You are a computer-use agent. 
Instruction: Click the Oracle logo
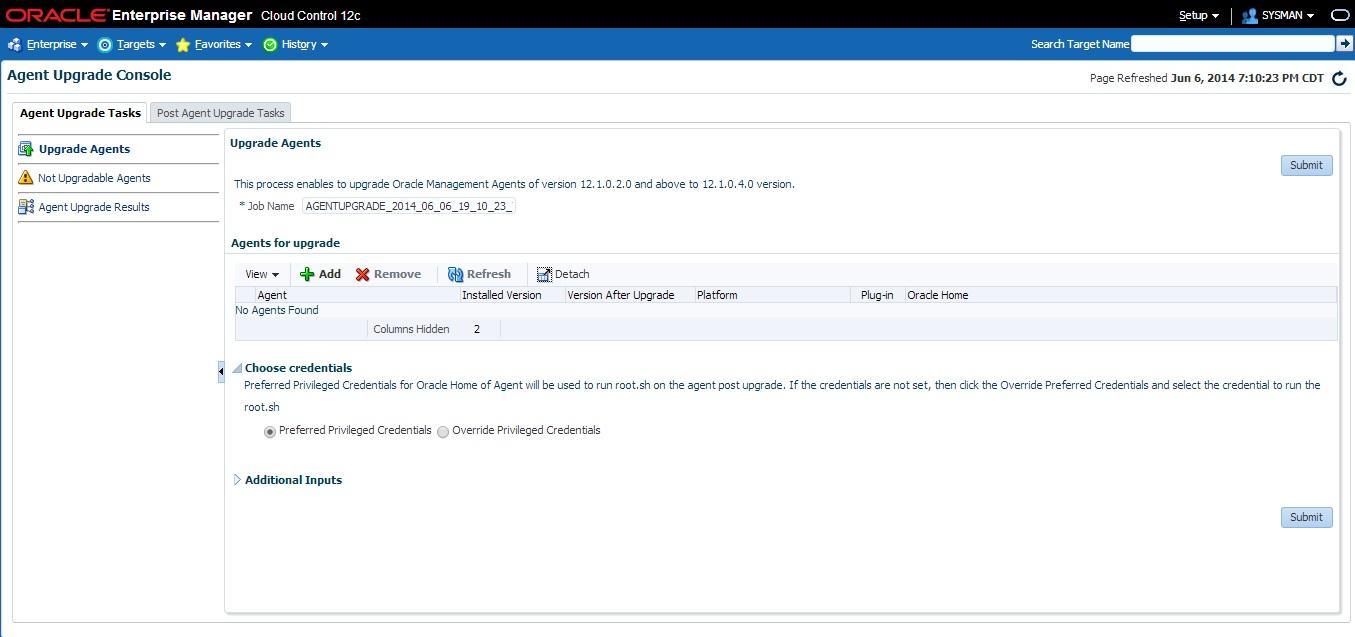click(x=57, y=15)
